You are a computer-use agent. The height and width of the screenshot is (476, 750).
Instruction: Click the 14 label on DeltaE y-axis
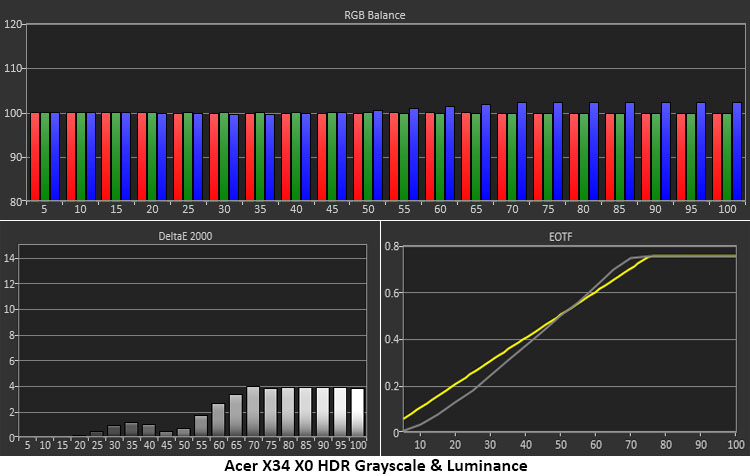[x=10, y=259]
